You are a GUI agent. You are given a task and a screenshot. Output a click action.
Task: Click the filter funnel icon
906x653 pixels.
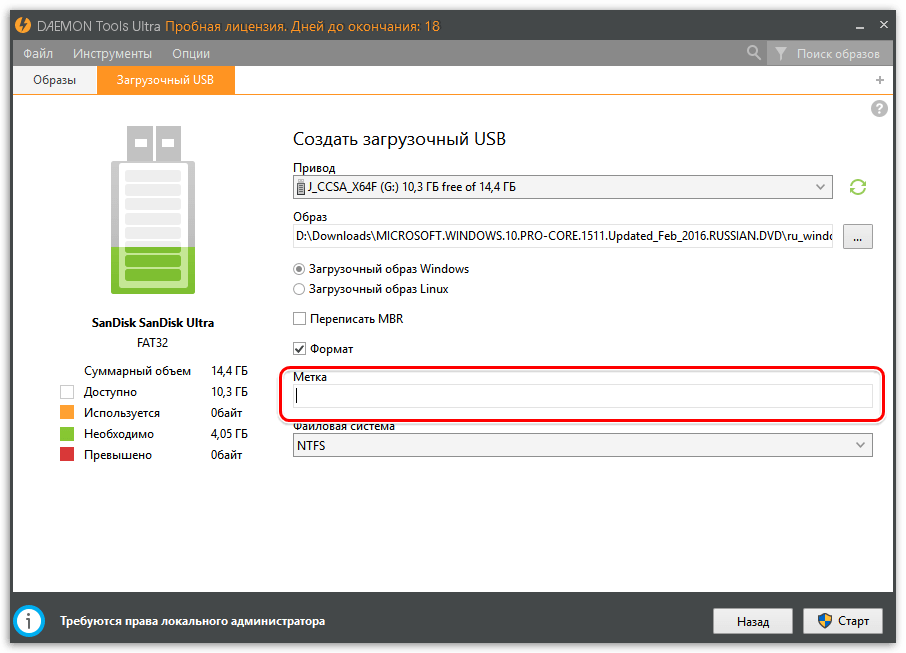coord(780,53)
